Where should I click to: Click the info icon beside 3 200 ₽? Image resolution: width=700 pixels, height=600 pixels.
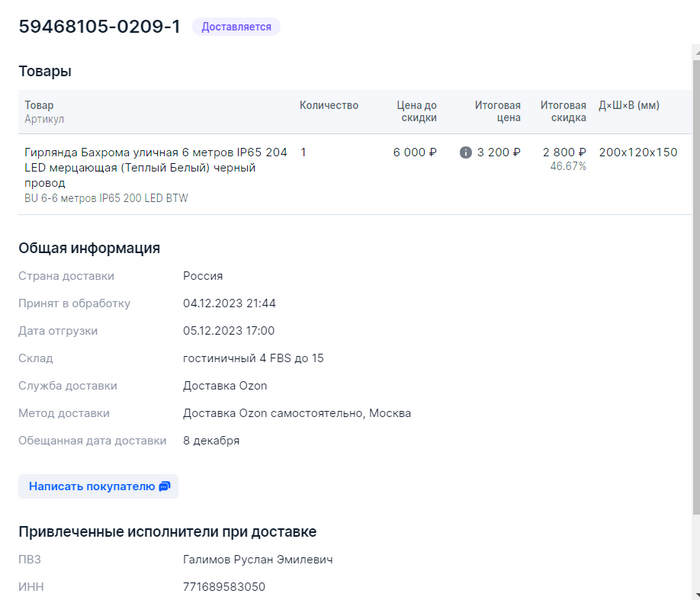[x=465, y=153]
